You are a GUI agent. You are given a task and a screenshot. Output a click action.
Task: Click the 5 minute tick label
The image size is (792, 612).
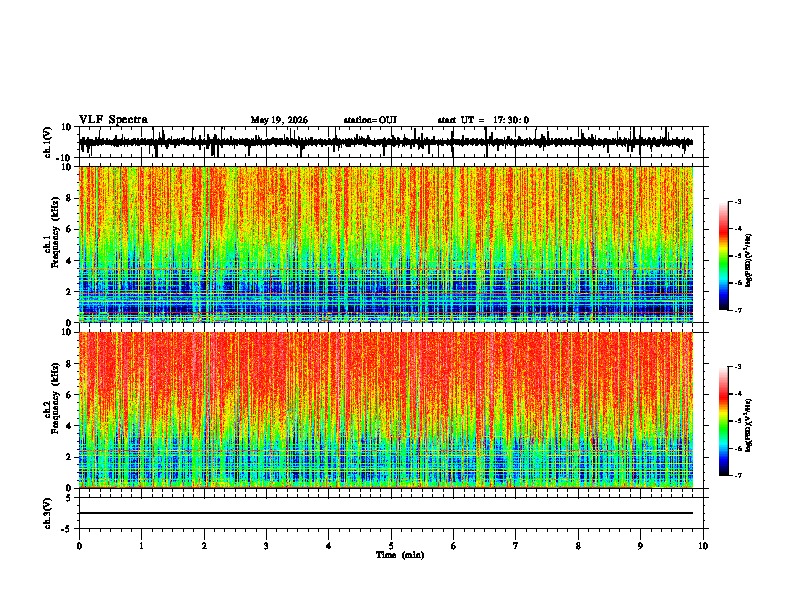point(391,546)
